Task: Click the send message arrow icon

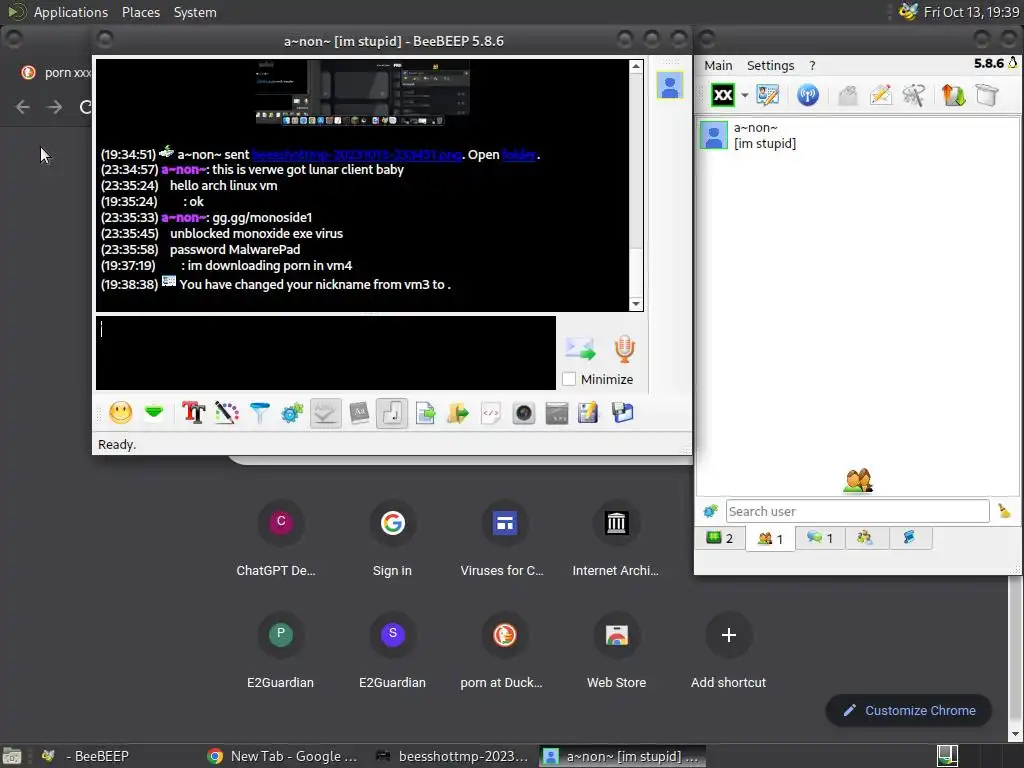Action: coord(580,349)
